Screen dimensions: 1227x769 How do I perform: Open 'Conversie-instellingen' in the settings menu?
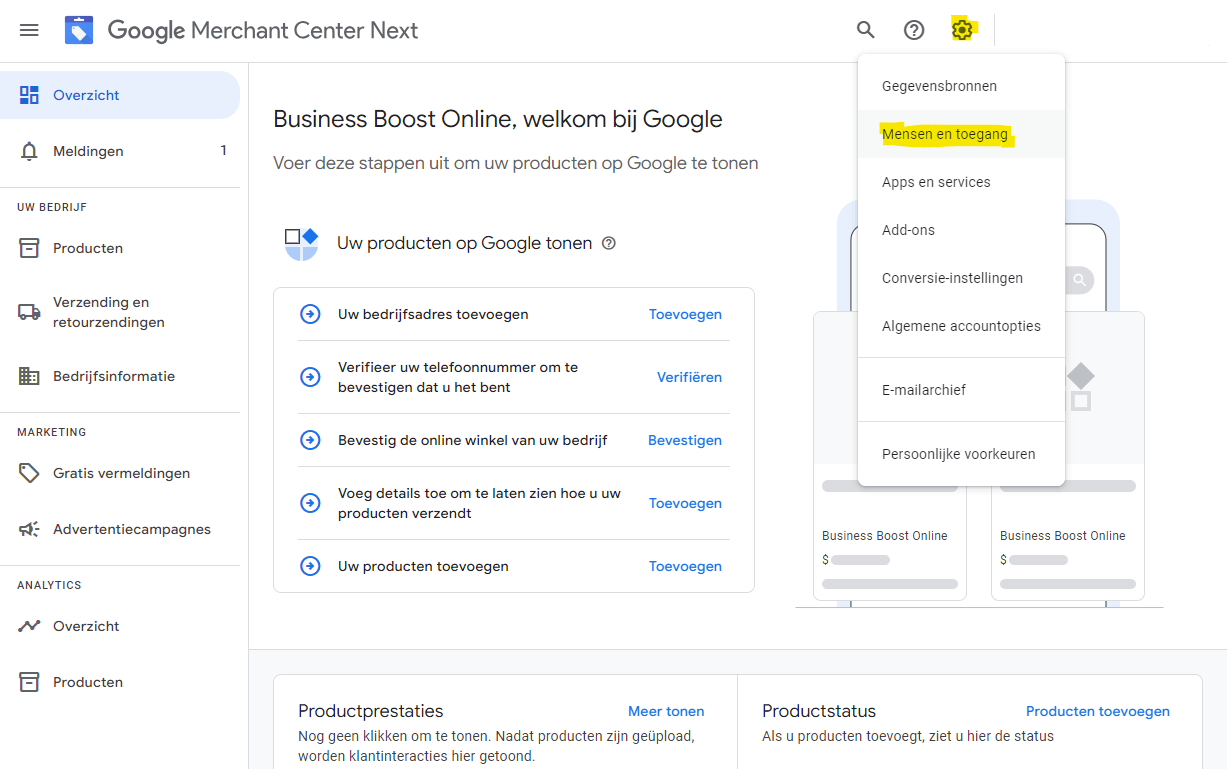[x=949, y=277]
